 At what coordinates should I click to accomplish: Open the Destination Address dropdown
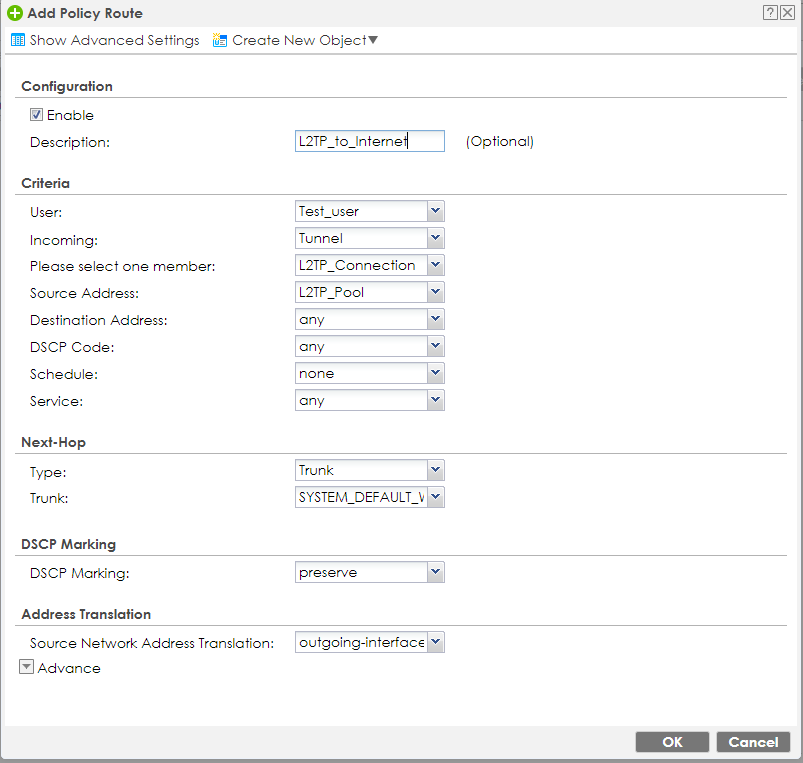[x=434, y=320]
